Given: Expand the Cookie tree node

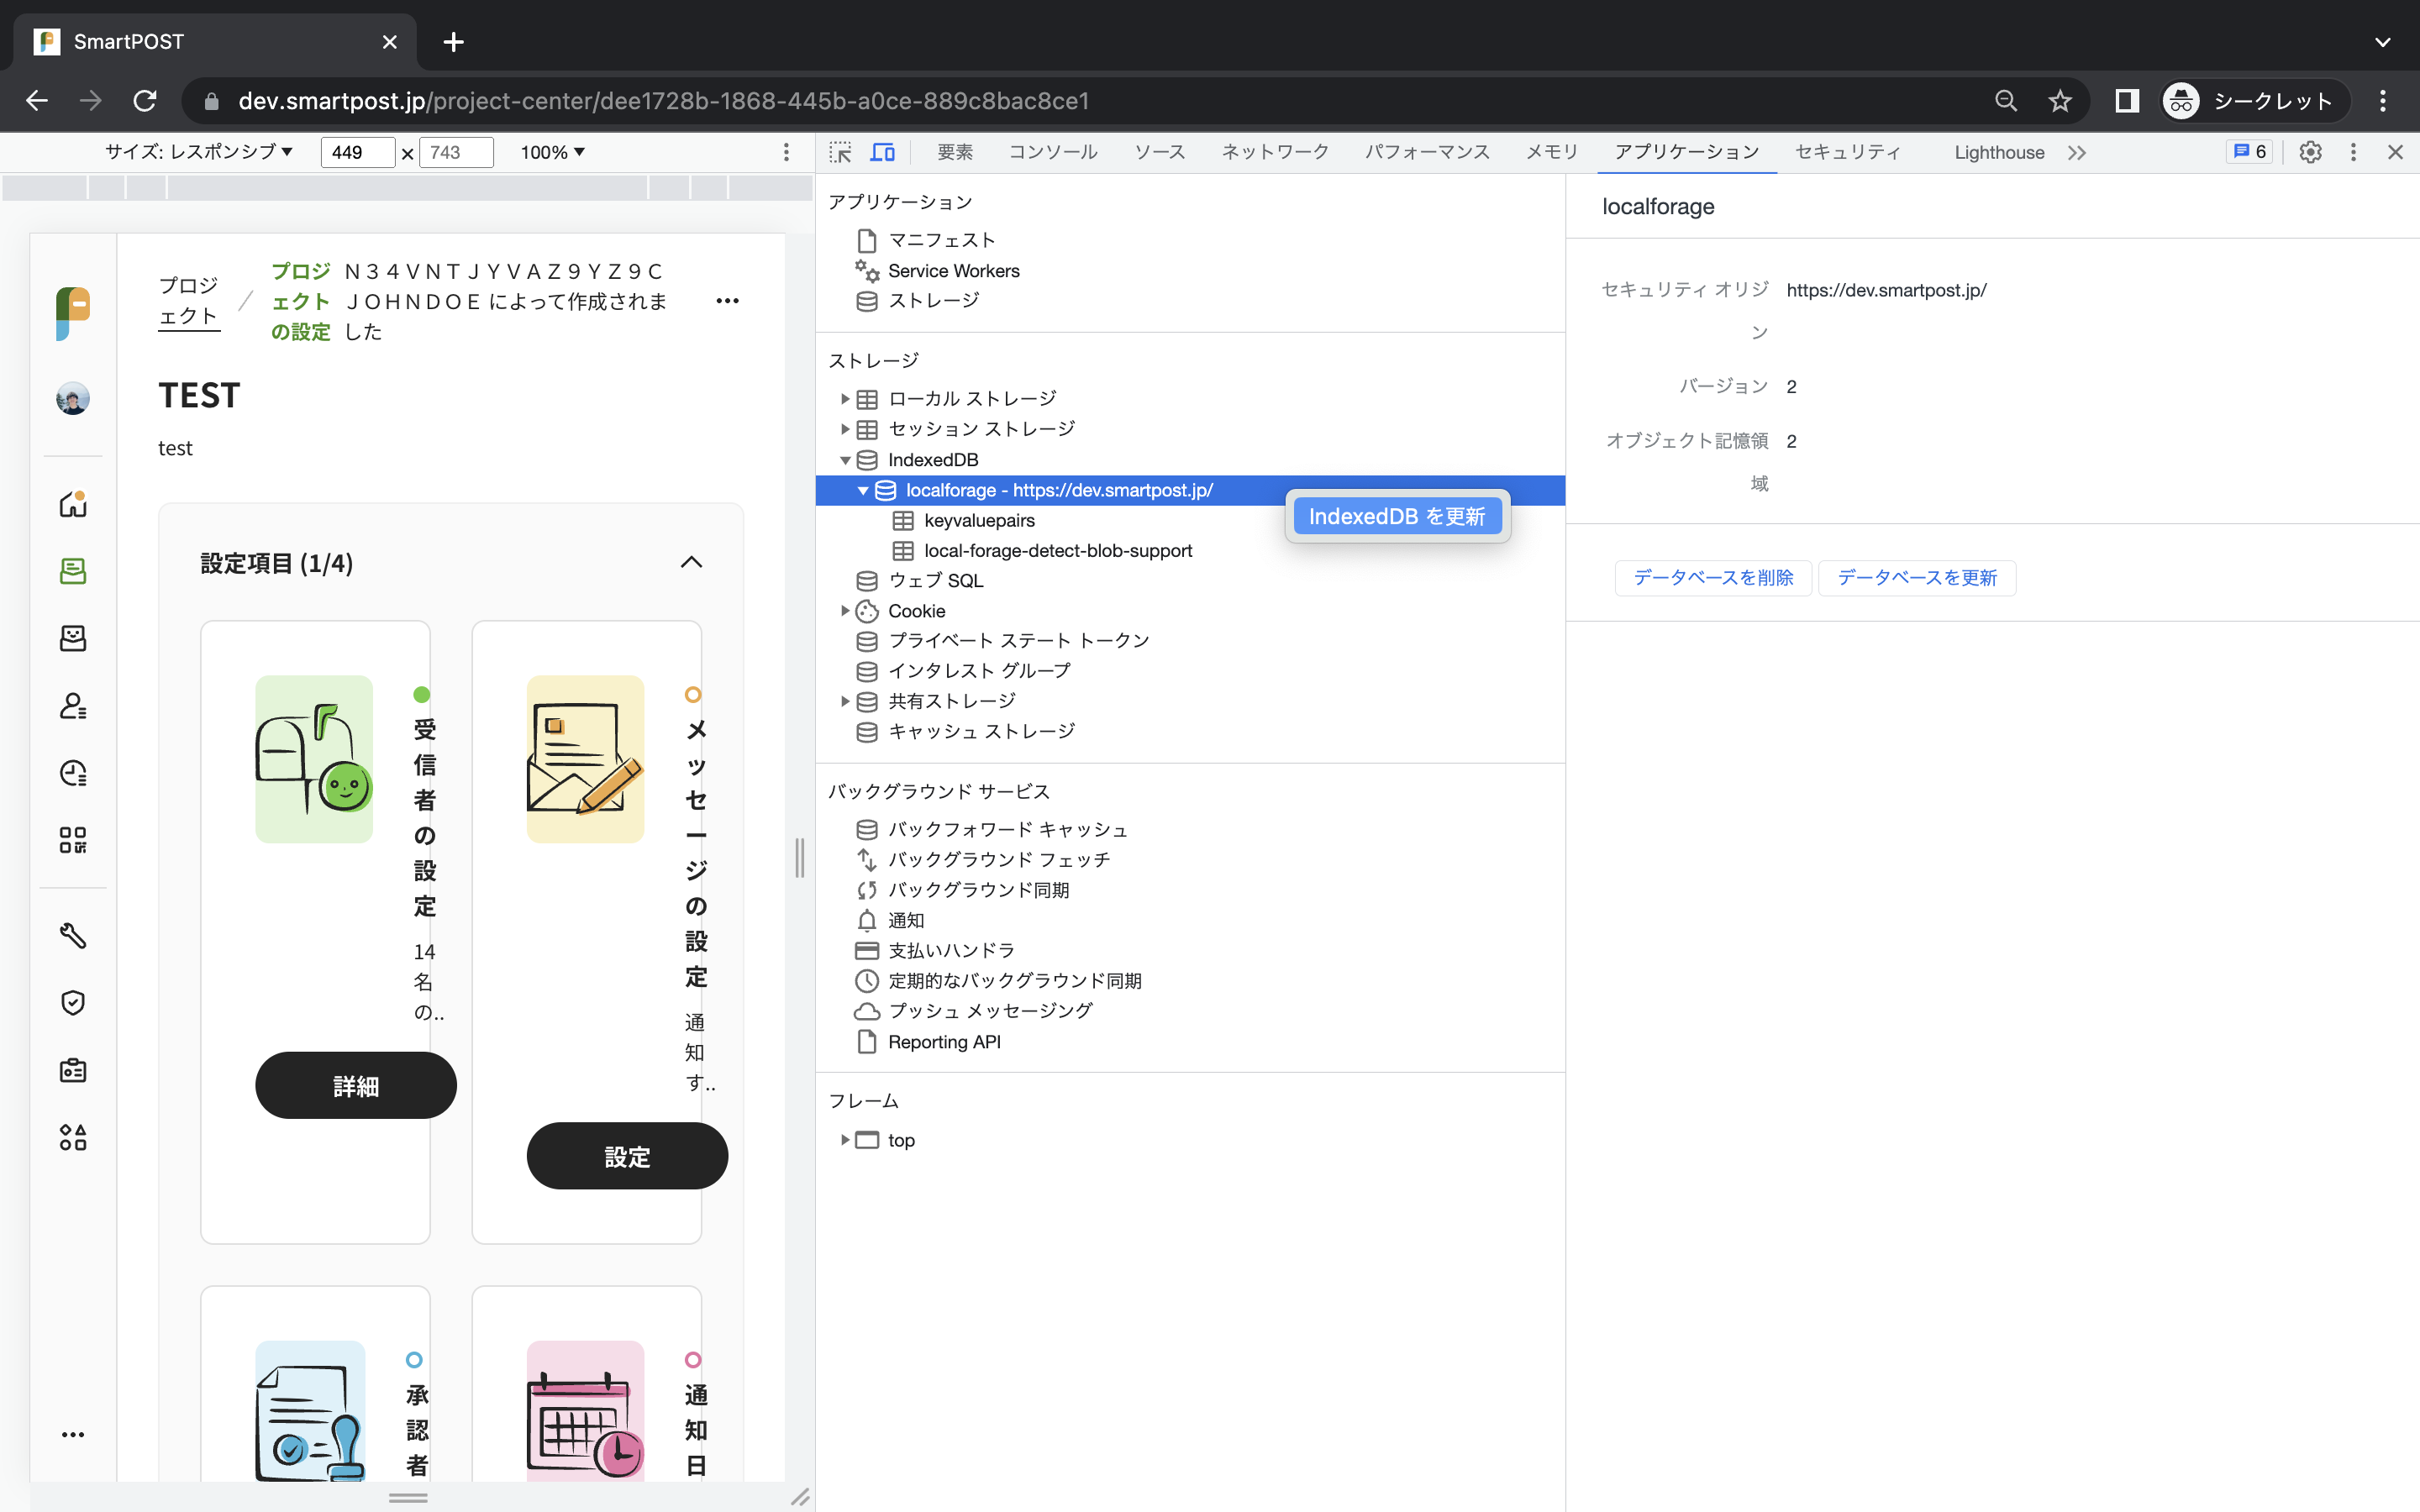Looking at the screenshot, I should point(845,611).
